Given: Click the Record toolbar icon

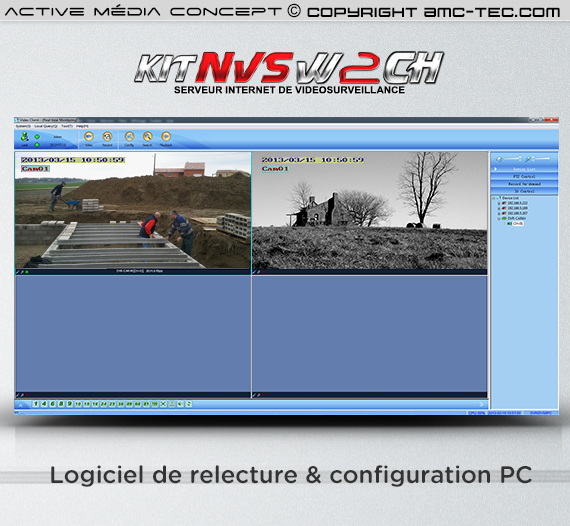Looking at the screenshot, I should [107, 137].
